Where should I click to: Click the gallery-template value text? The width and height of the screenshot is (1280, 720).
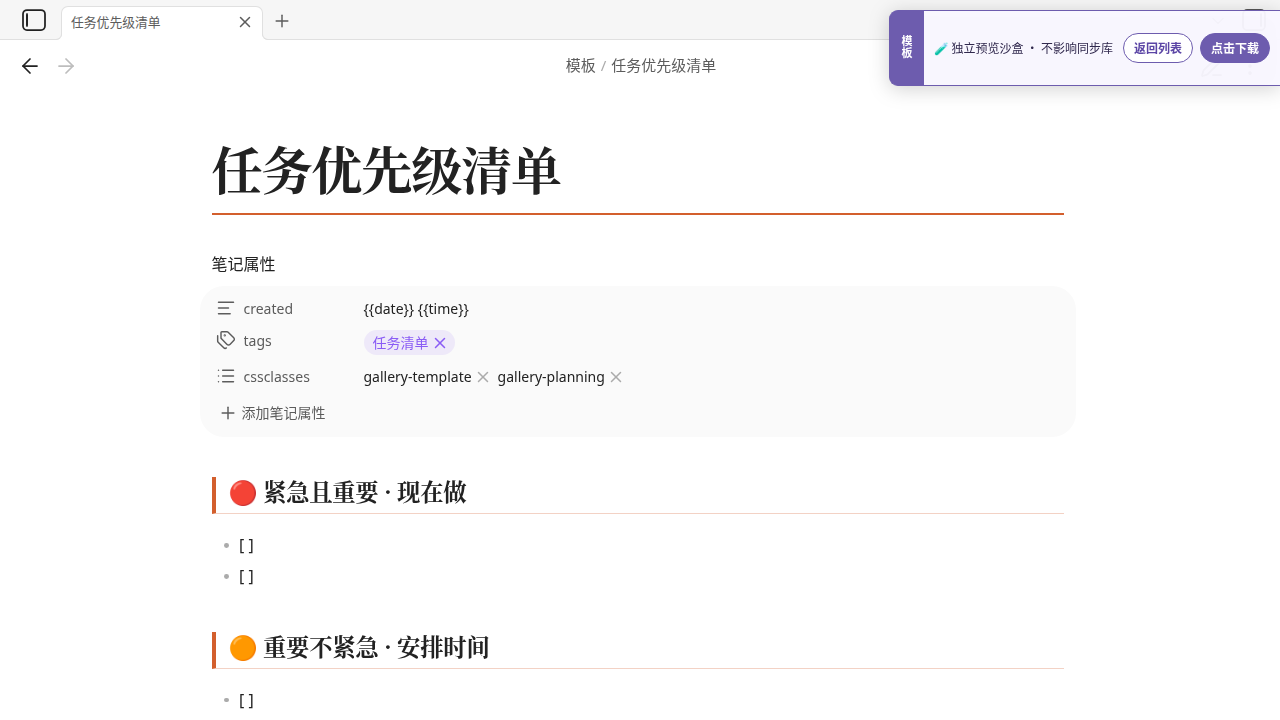tap(417, 377)
